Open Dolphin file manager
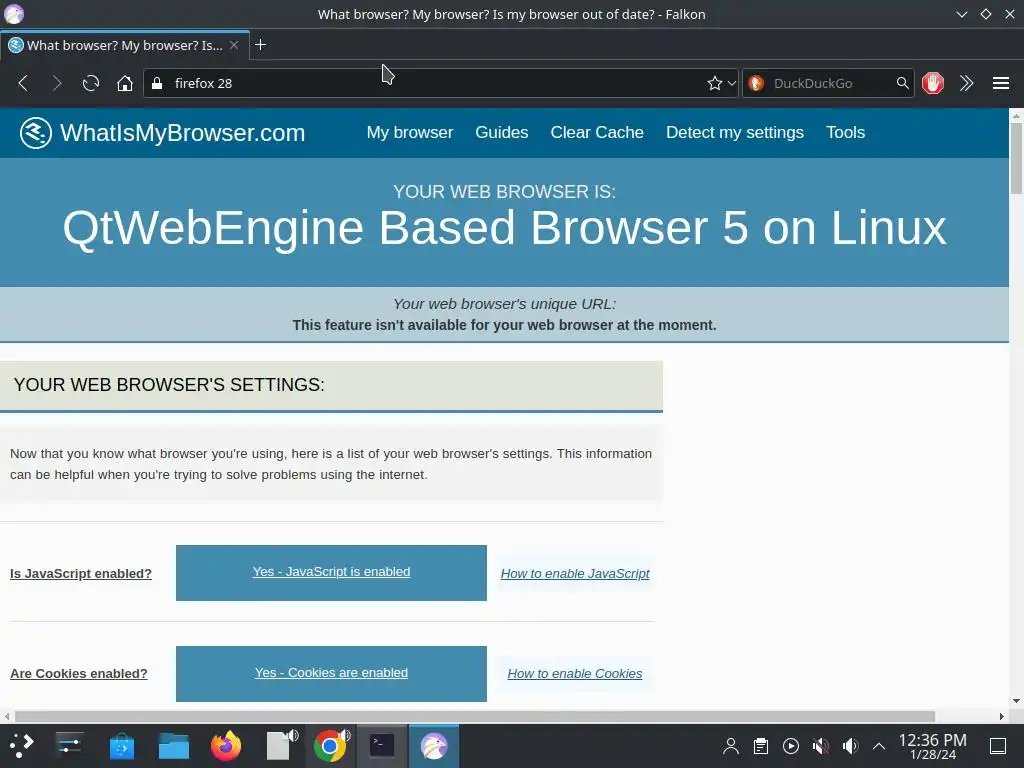This screenshot has width=1024, height=768. tap(174, 746)
